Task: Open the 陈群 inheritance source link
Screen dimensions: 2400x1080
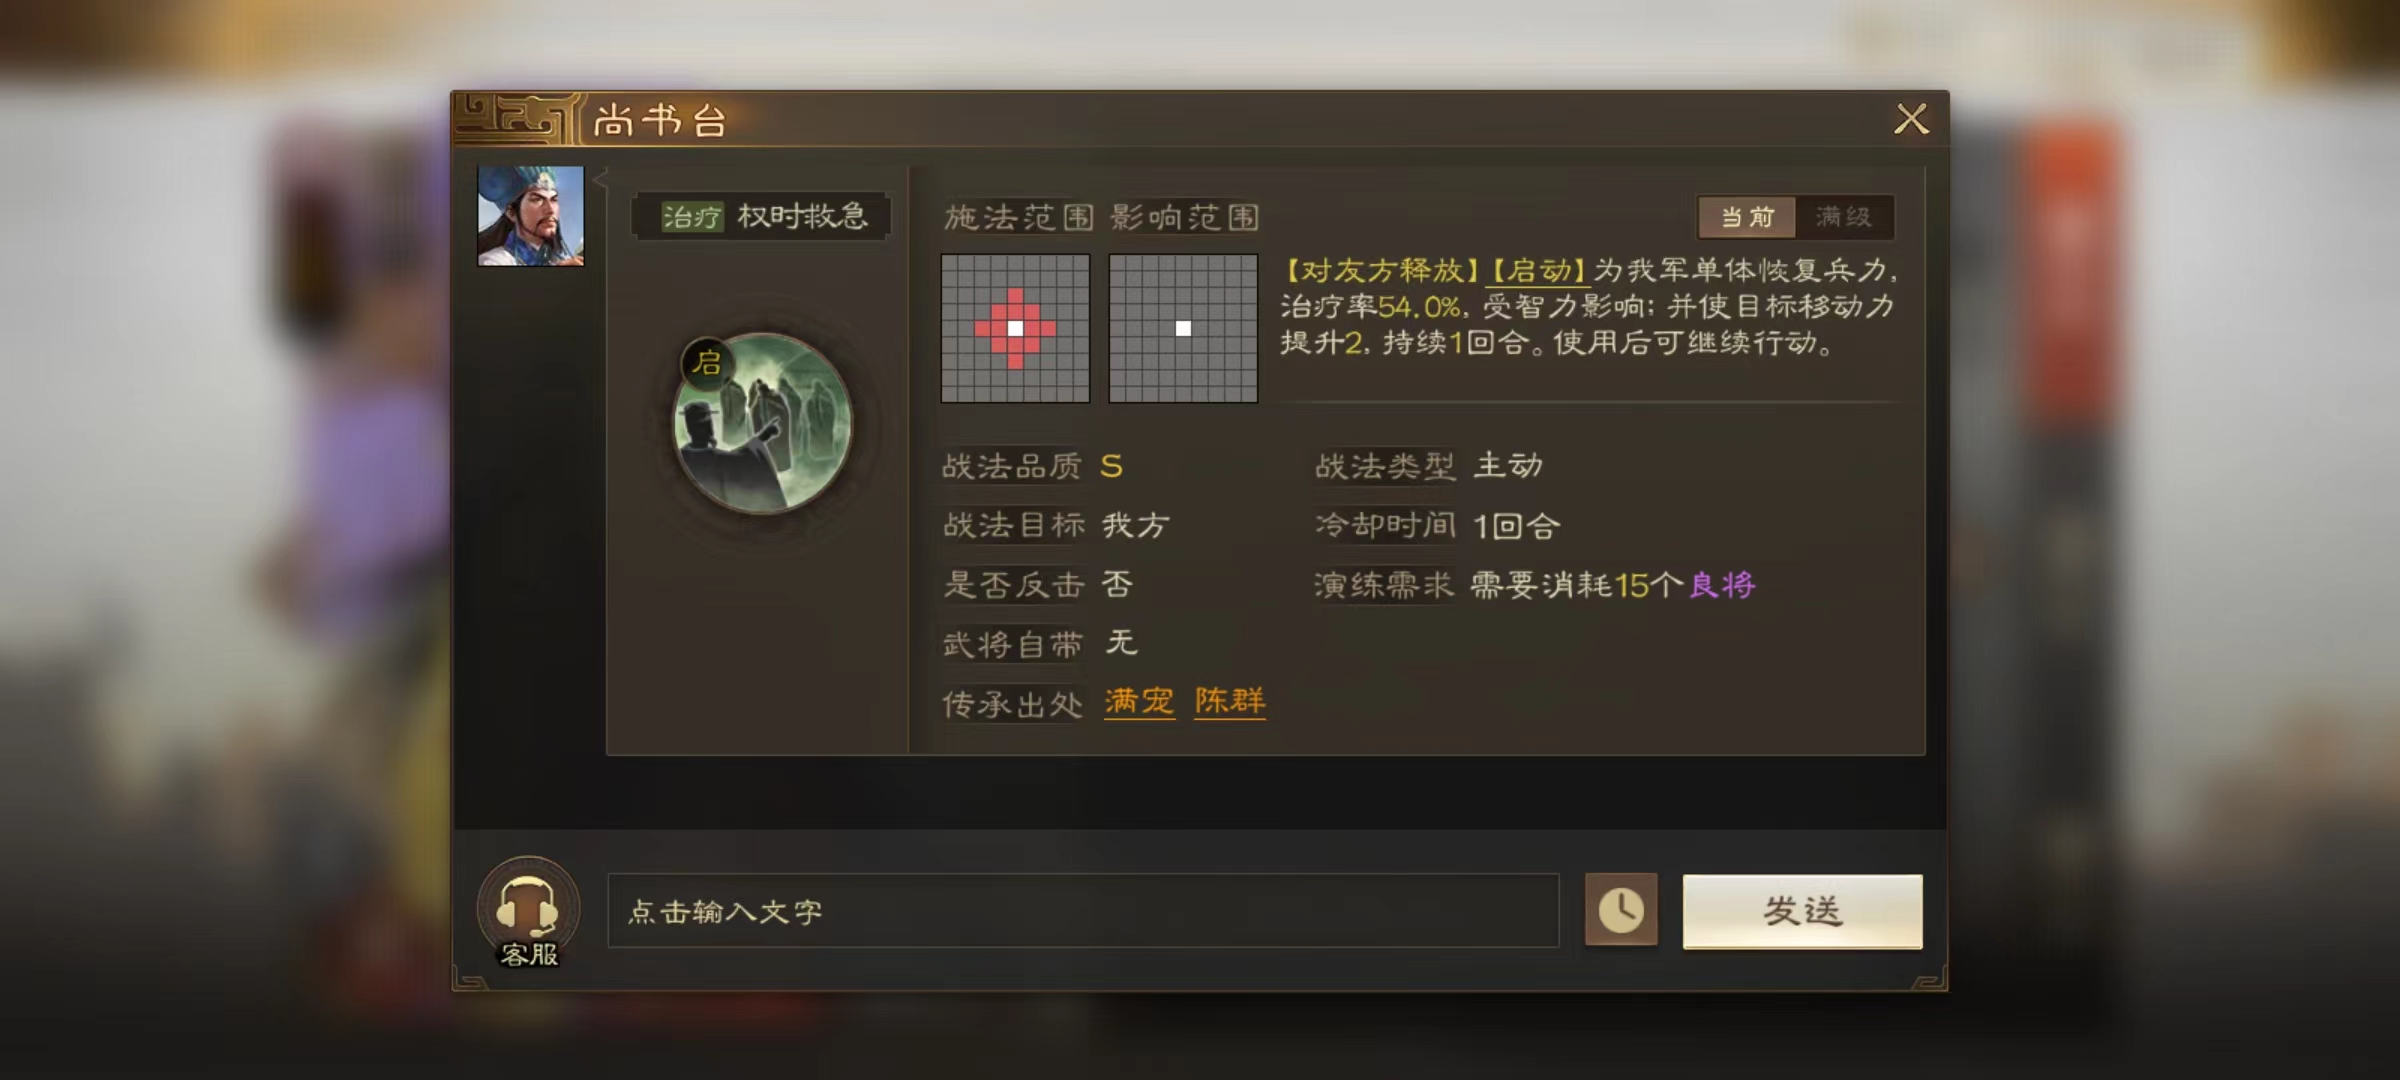Action: click(1230, 701)
